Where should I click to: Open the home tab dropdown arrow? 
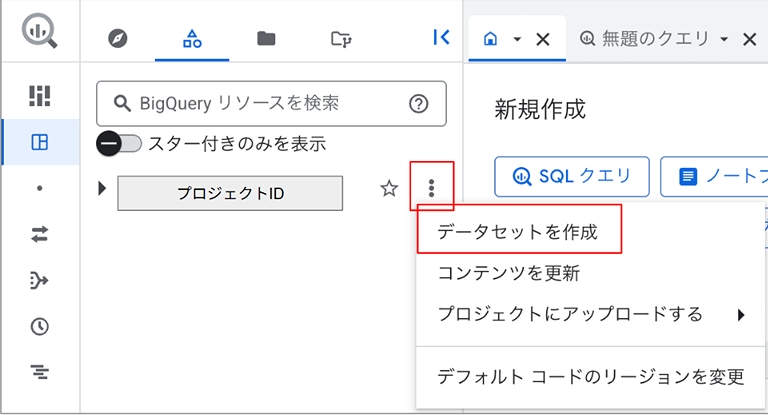point(517,39)
